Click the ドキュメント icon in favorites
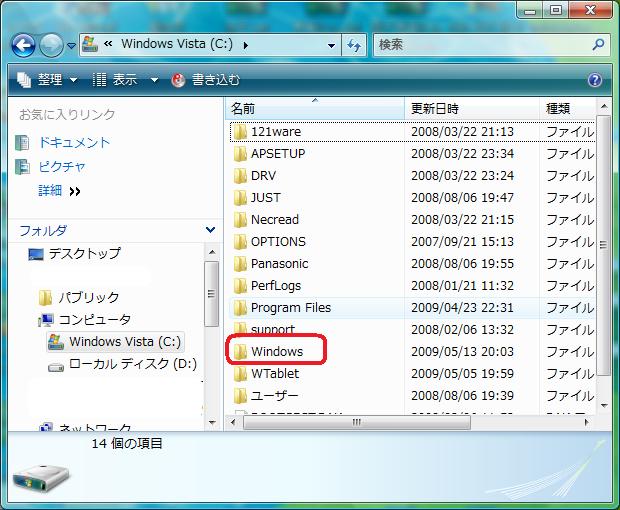Screen dimensions: 620x510 tap(22, 143)
